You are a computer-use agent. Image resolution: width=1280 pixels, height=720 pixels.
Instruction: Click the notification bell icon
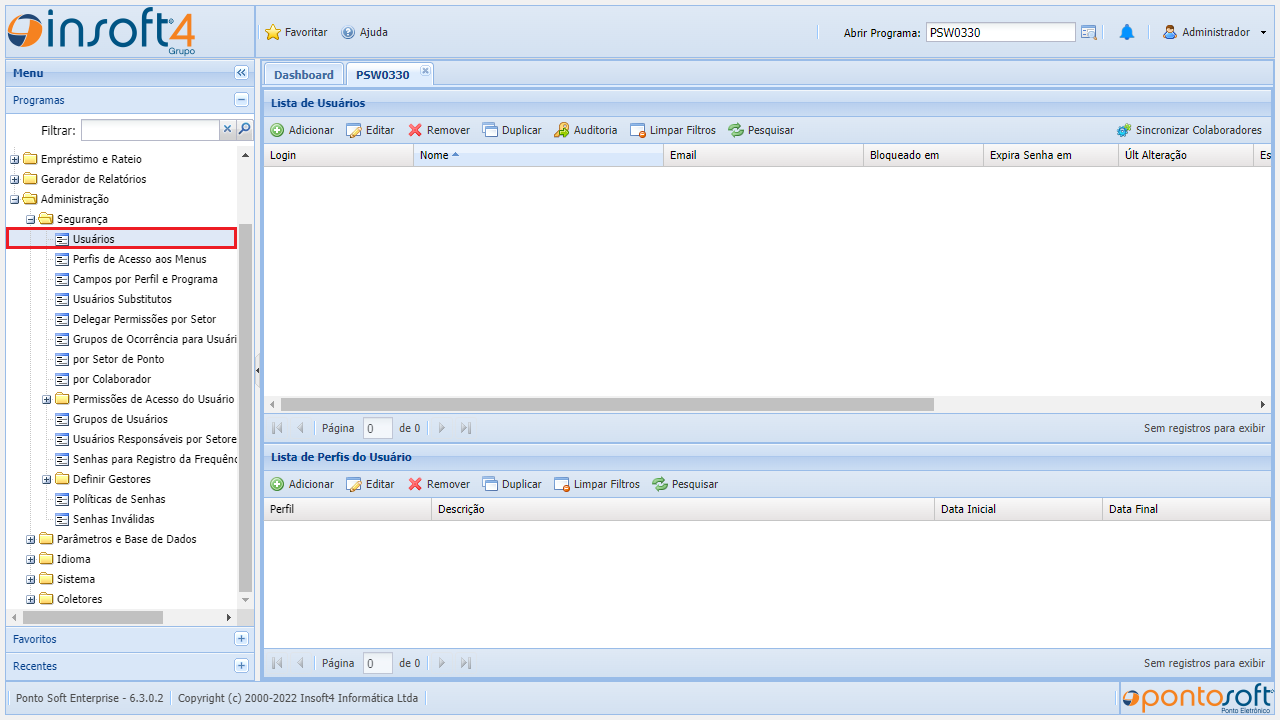click(x=1127, y=33)
